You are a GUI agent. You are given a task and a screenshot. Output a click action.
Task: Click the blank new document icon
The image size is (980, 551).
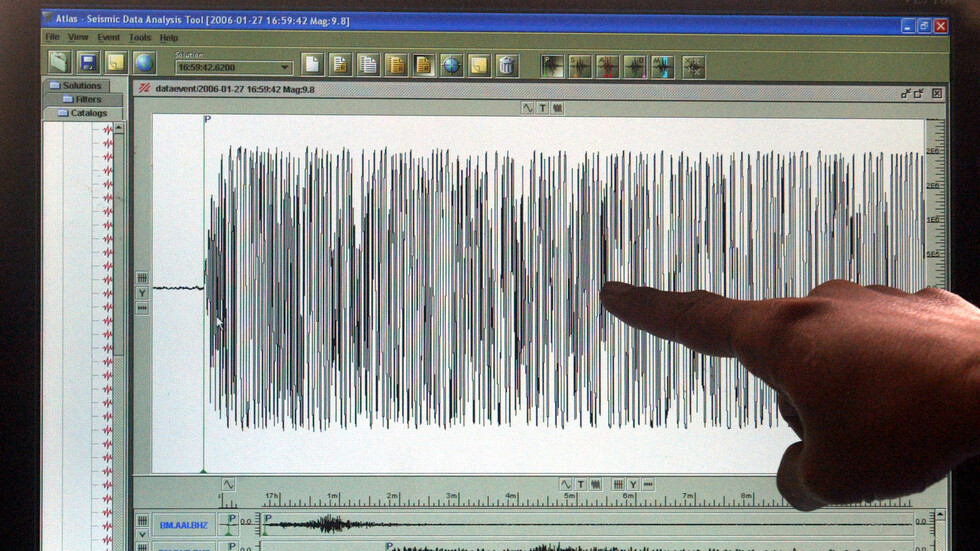pyautogui.click(x=312, y=65)
